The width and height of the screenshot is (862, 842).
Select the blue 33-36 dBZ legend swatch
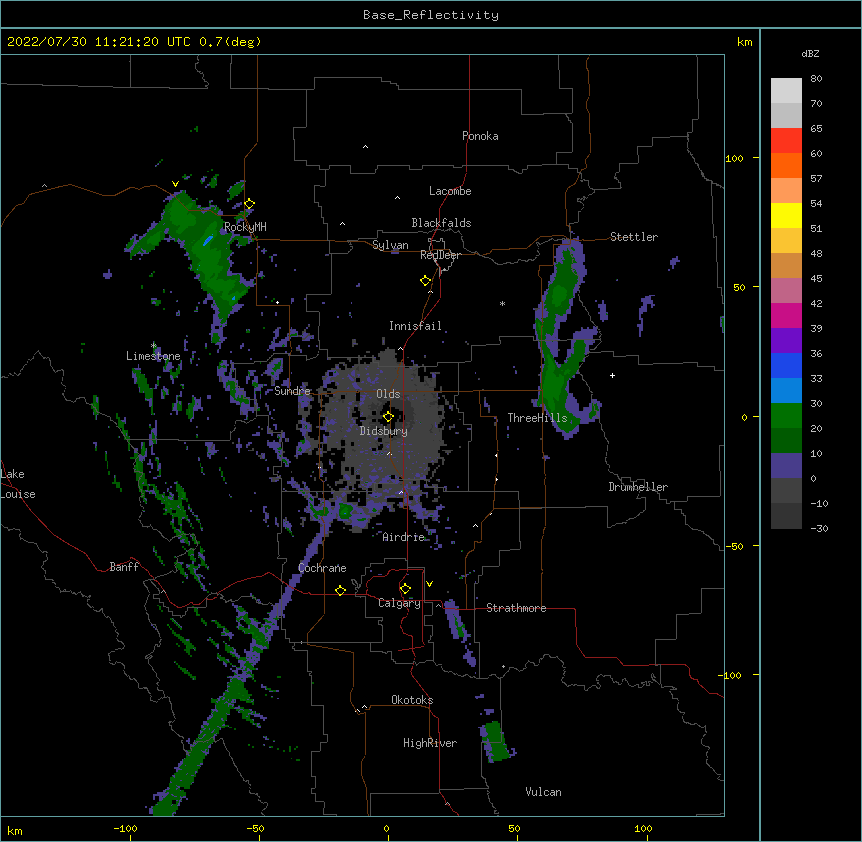point(786,365)
